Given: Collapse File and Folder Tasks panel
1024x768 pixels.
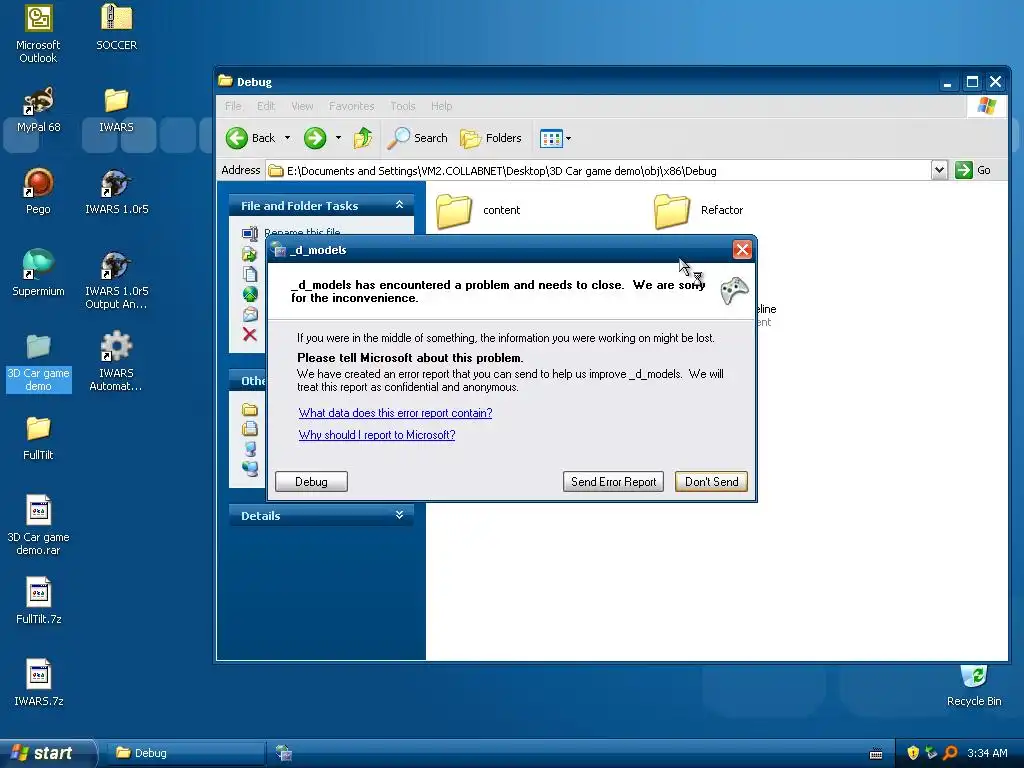Looking at the screenshot, I should [399, 205].
